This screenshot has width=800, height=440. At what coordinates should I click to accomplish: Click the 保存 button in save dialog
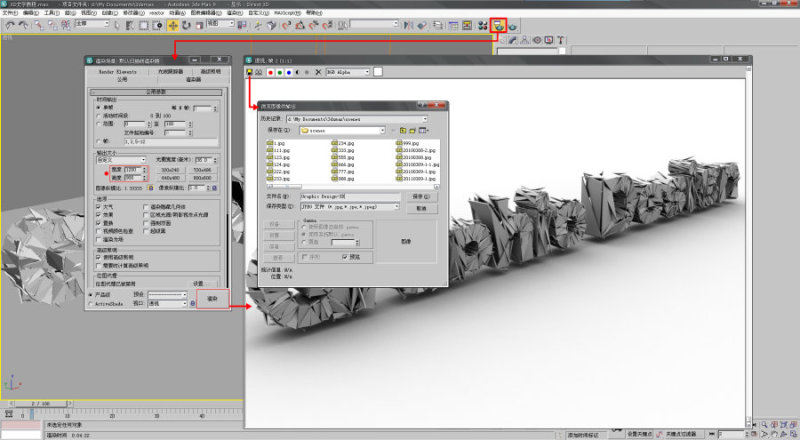click(421, 197)
